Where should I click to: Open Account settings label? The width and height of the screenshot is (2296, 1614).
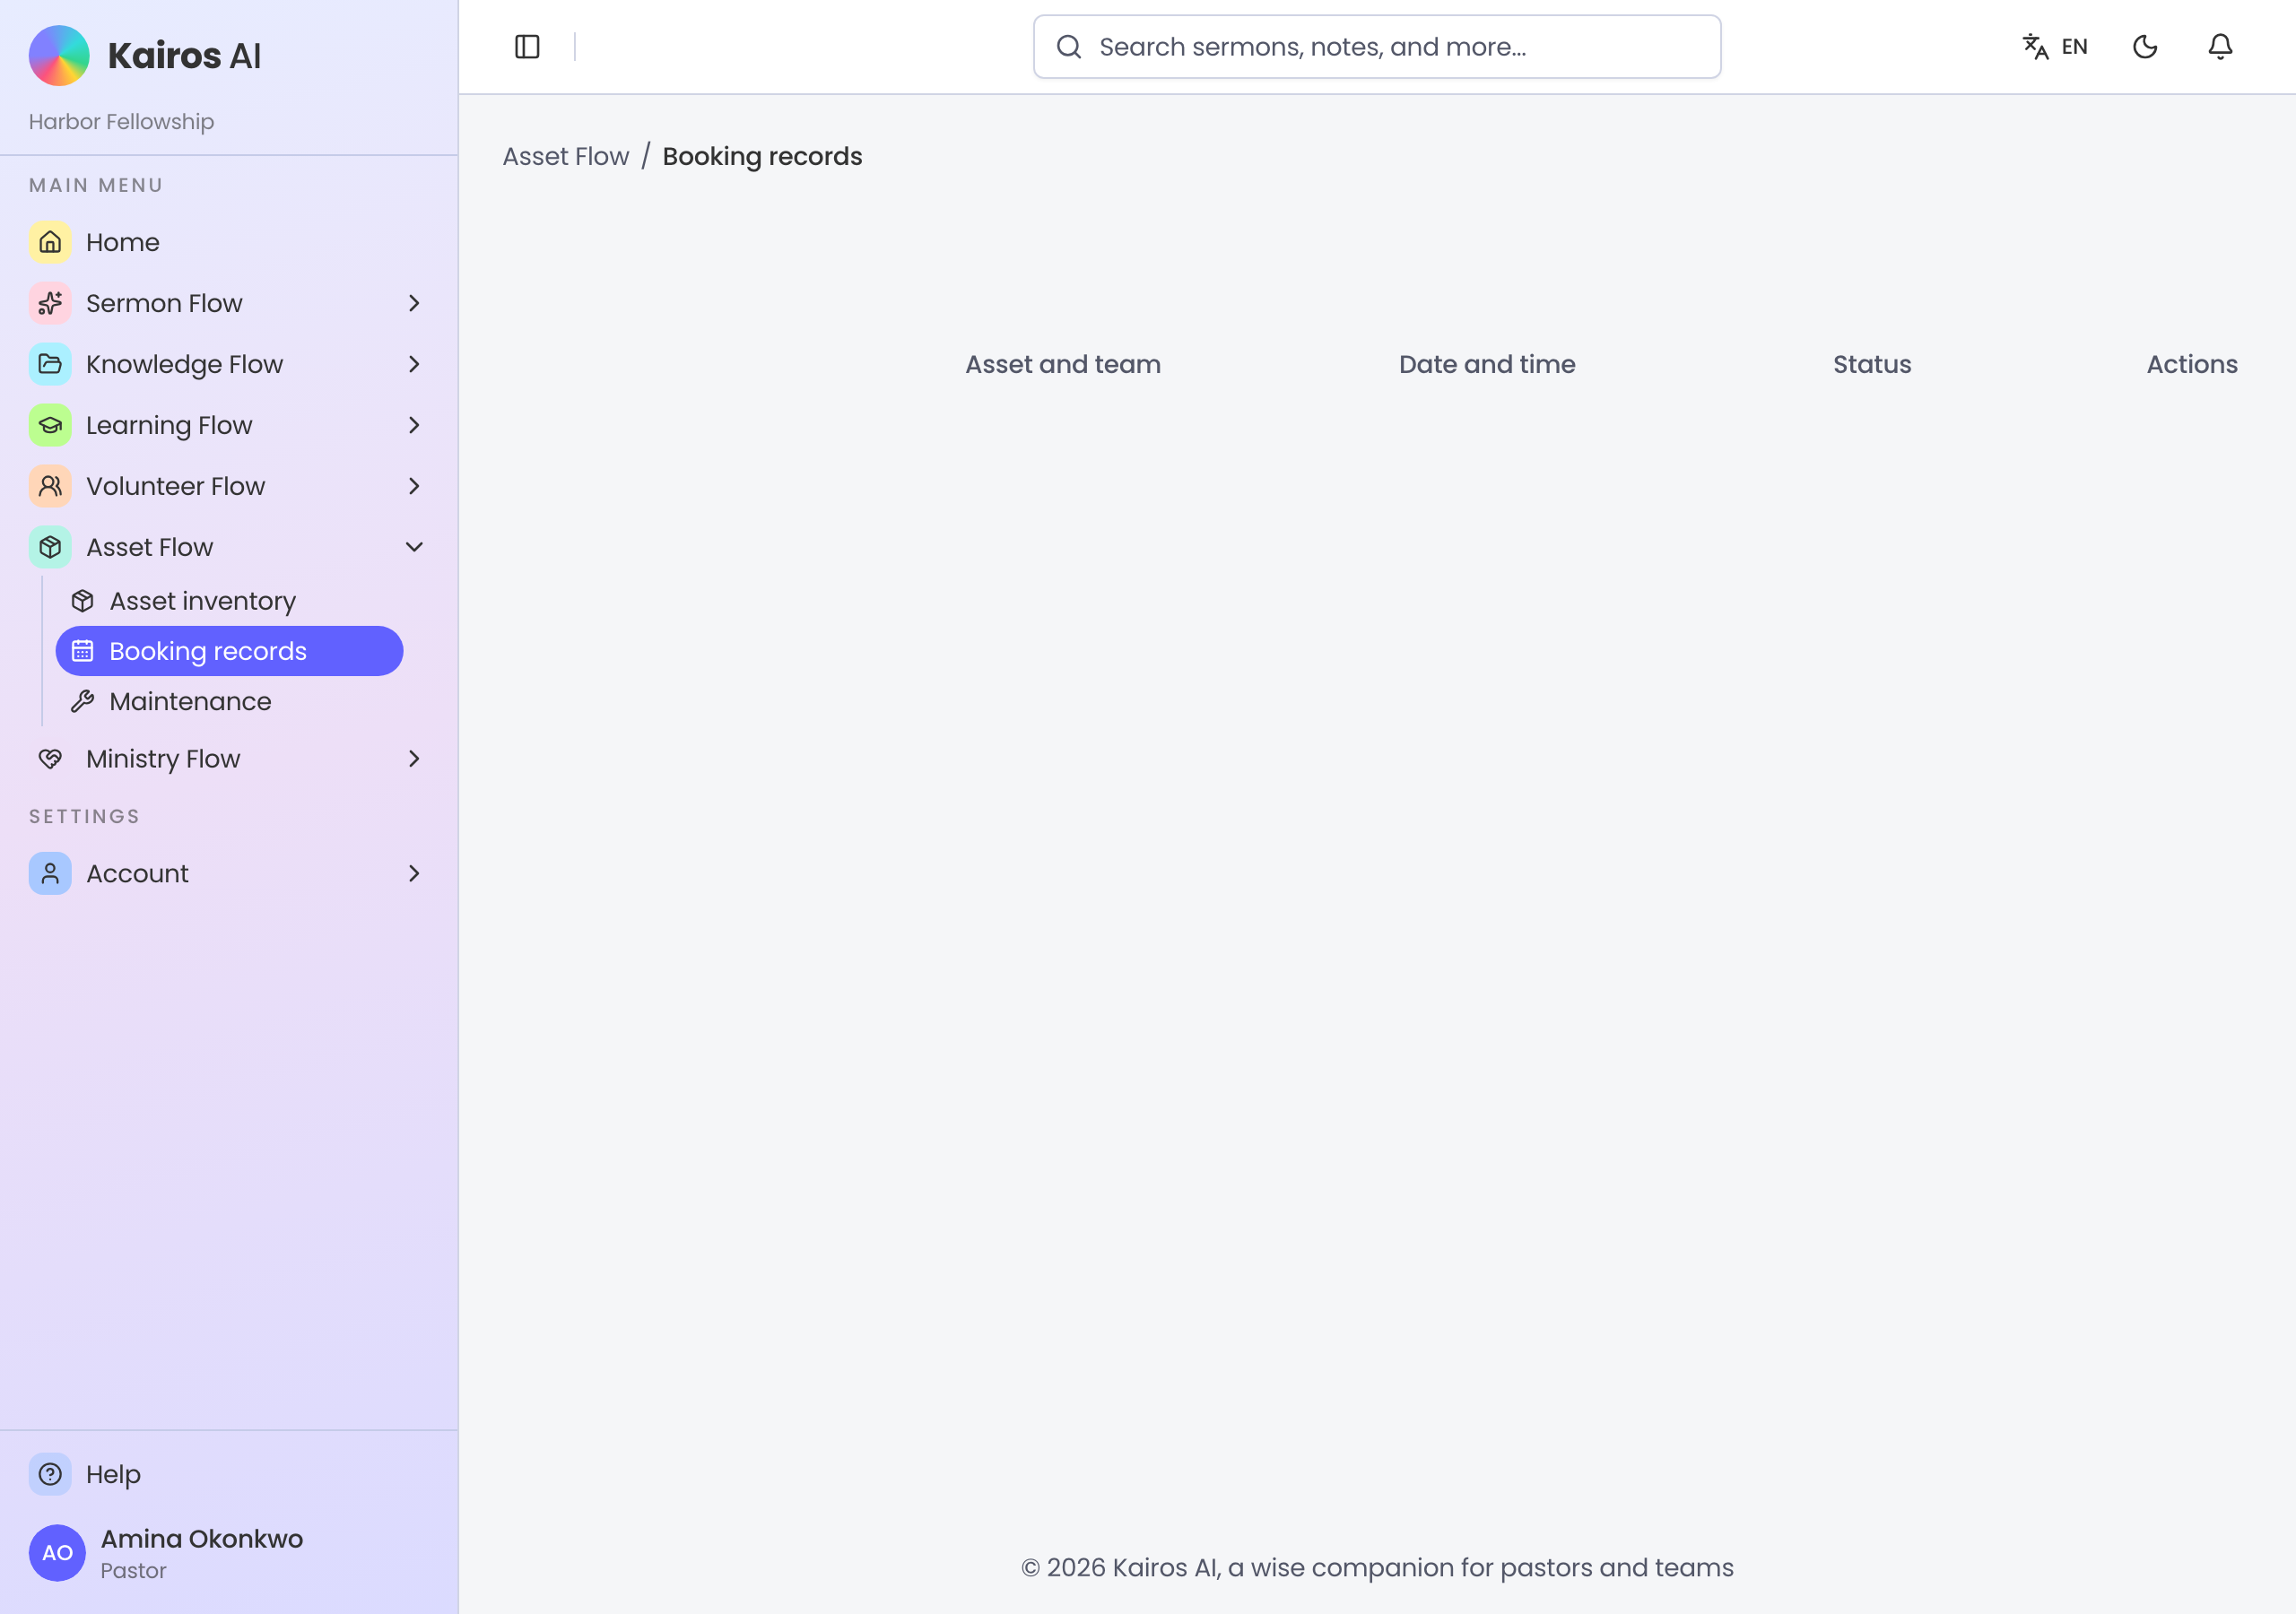click(137, 874)
